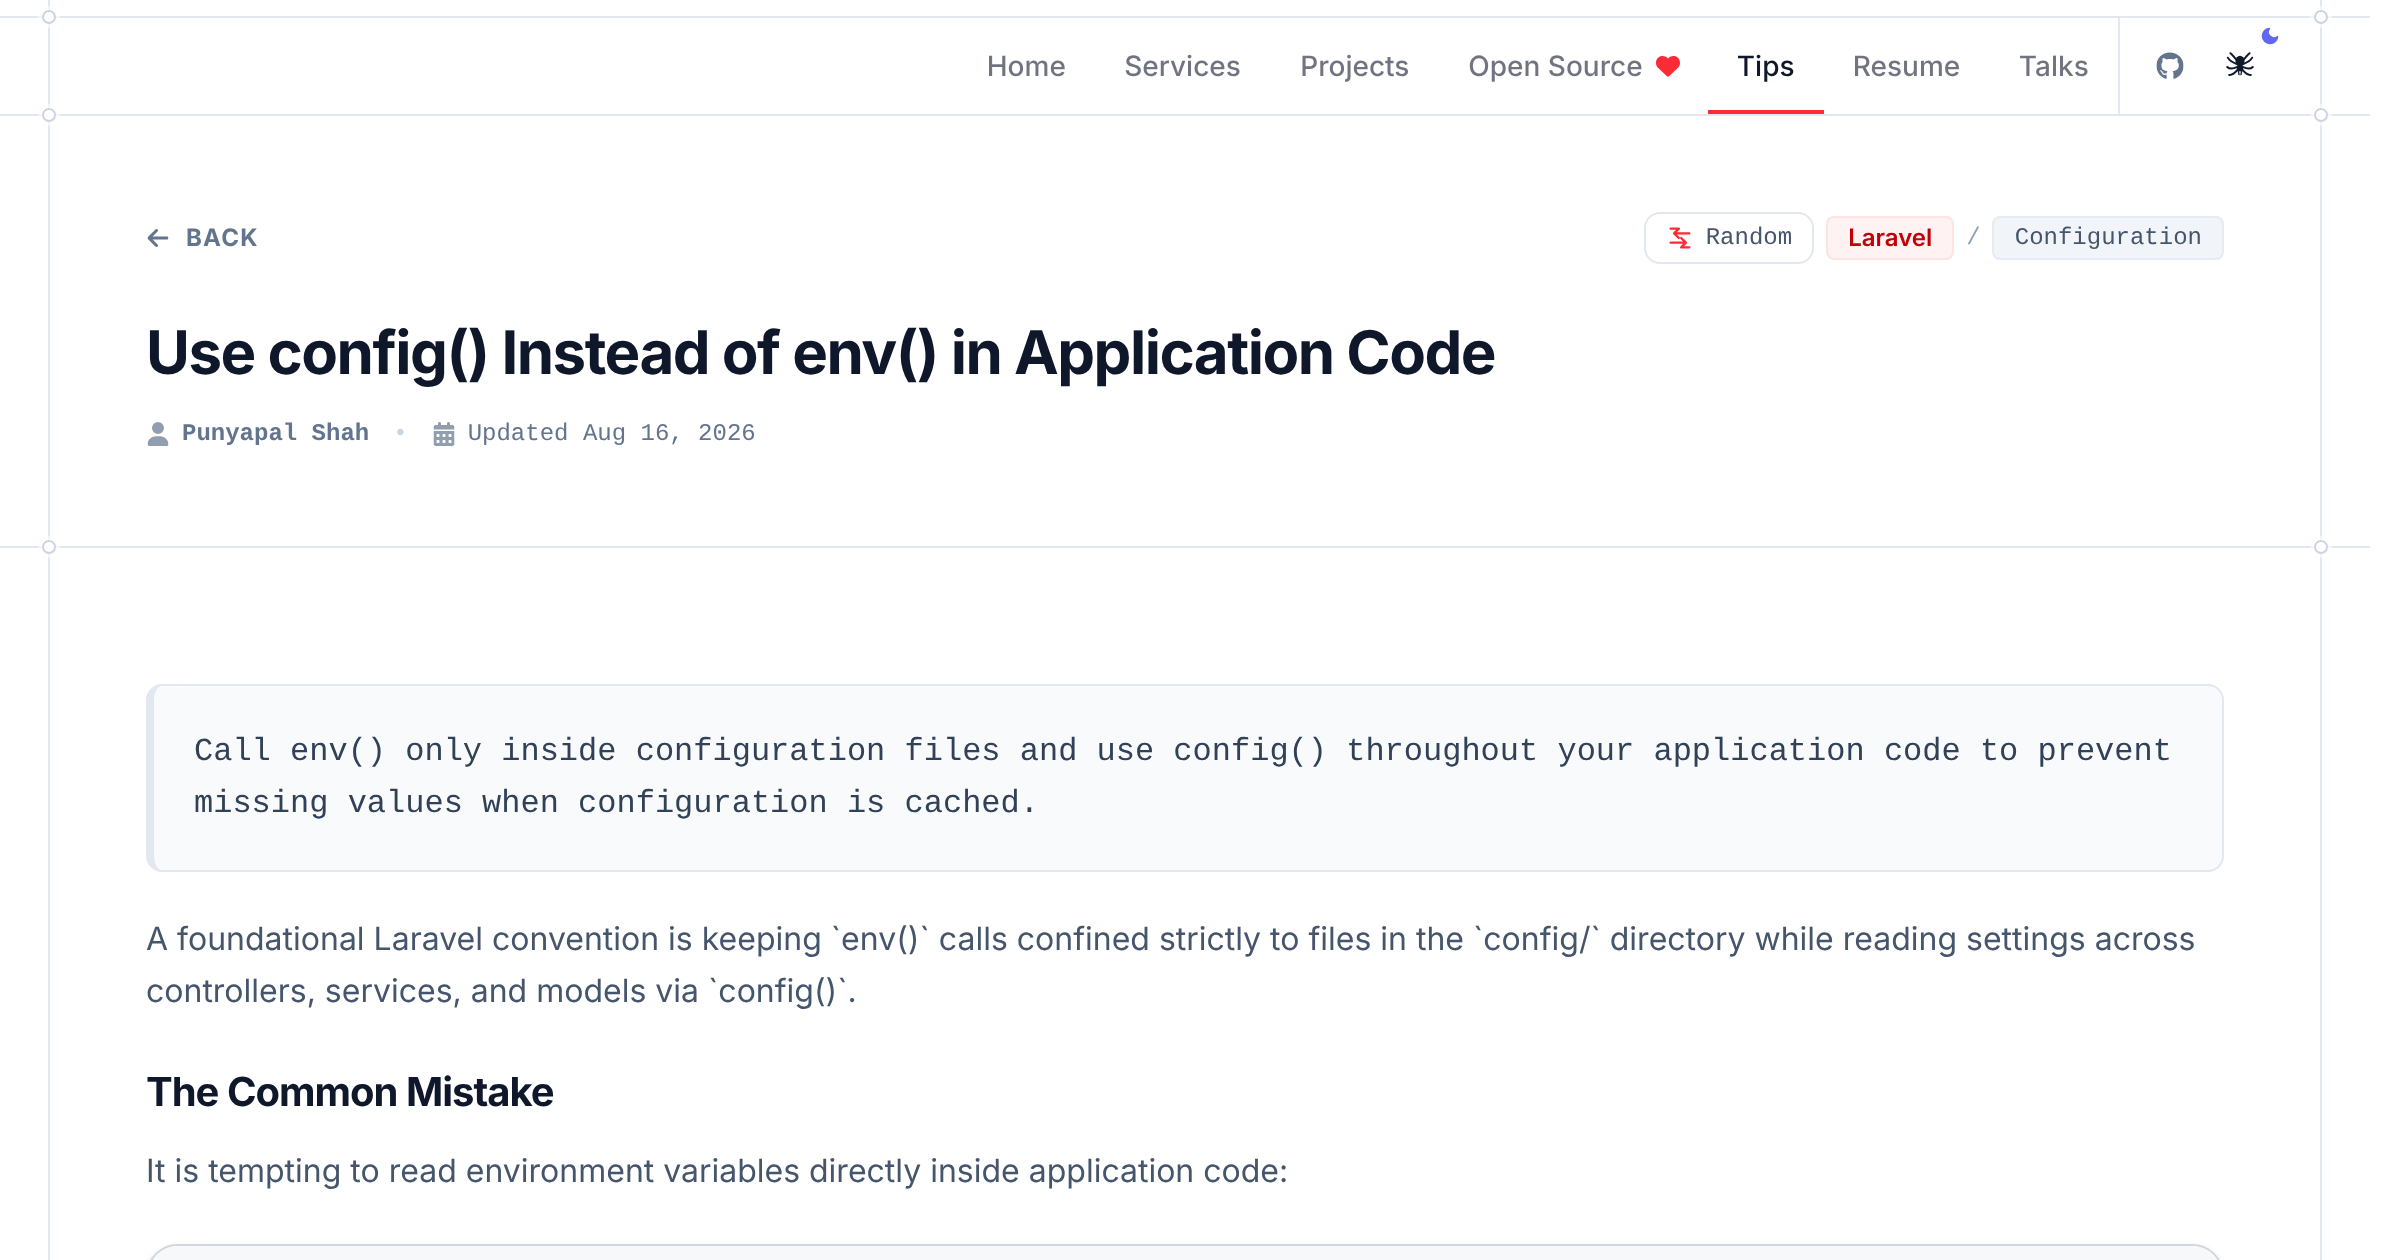This screenshot has width=2400, height=1260.
Task: Click the article title heading
Action: click(820, 353)
